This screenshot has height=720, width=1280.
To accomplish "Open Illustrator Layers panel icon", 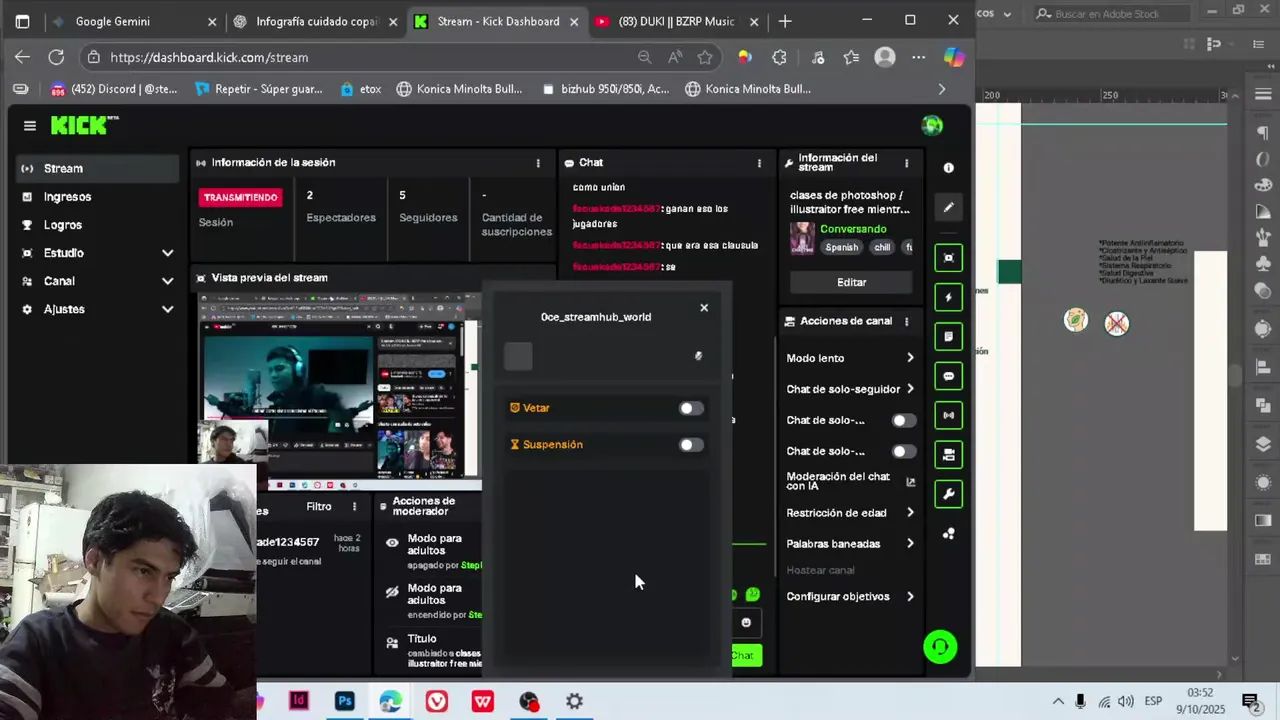I will click(1262, 444).
